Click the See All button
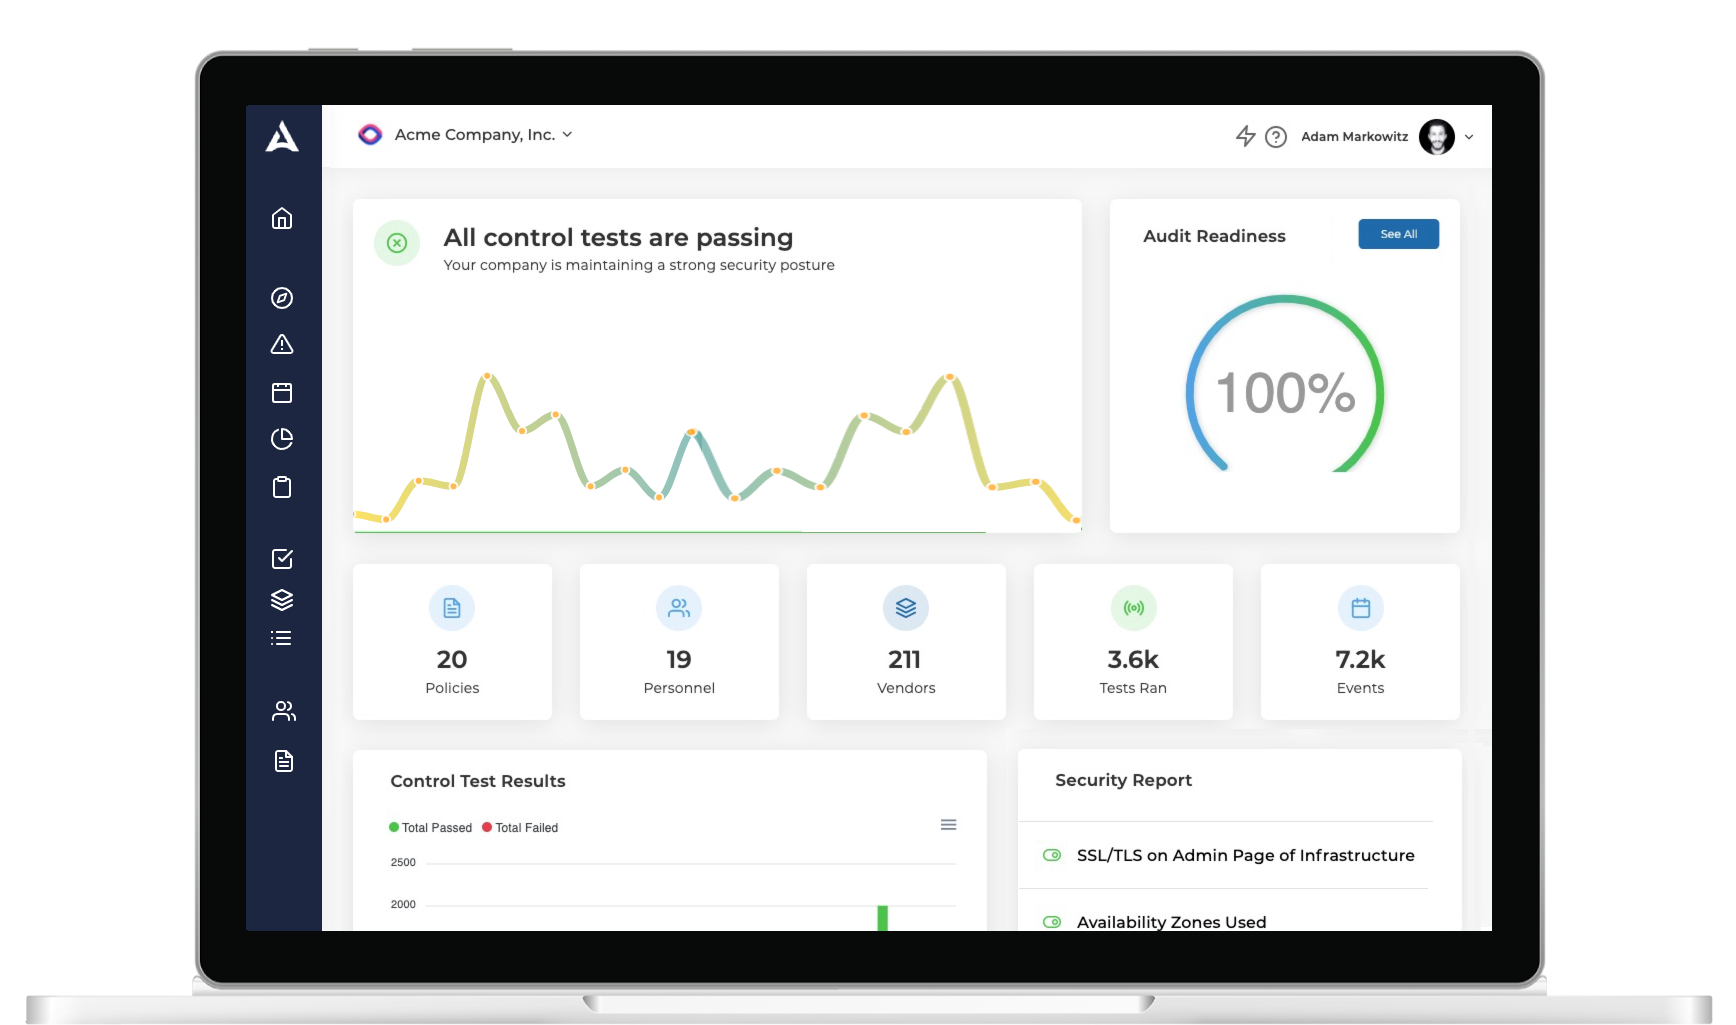 [x=1398, y=234]
